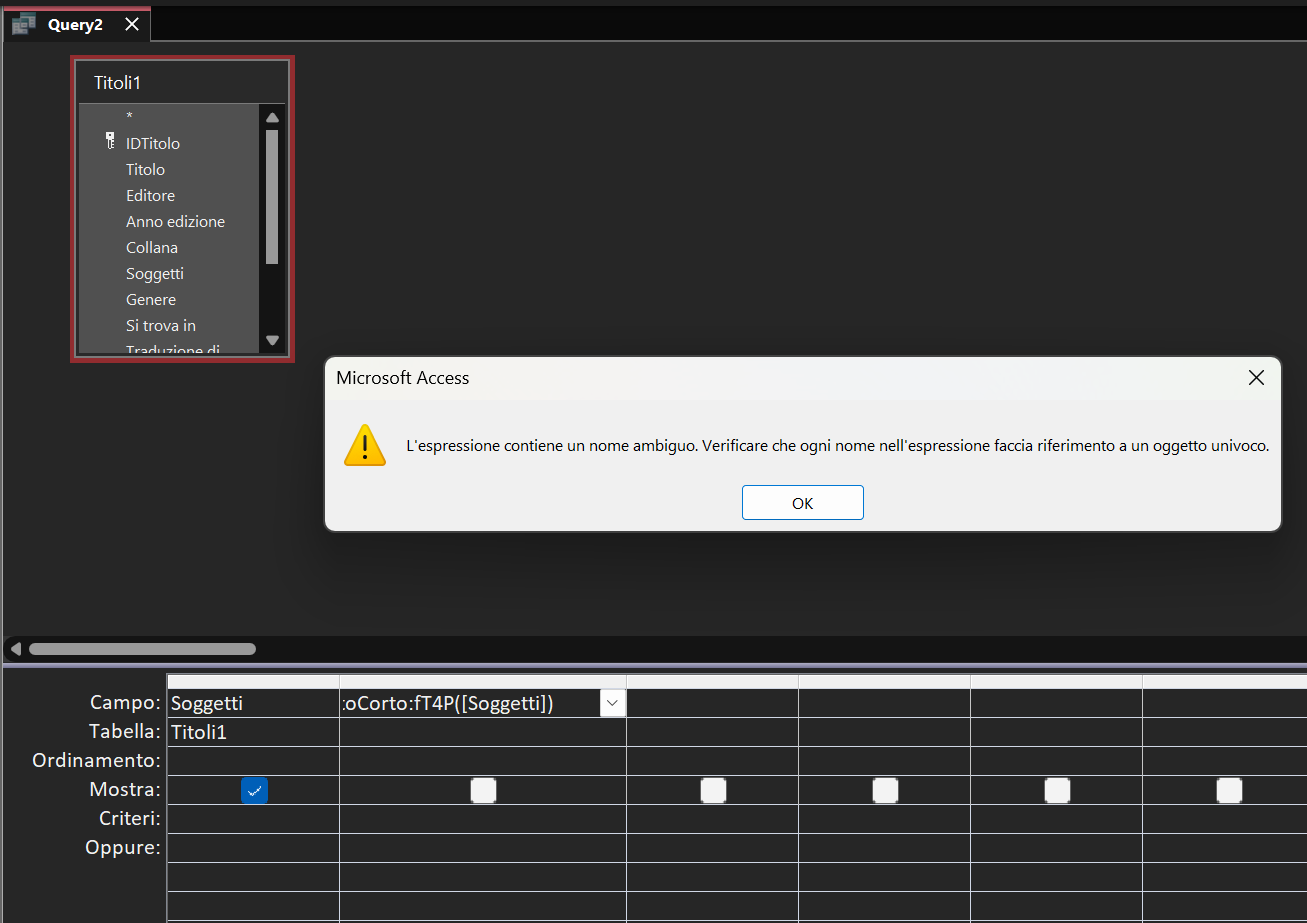This screenshot has height=923, width=1307.
Task: Click the Titoli1 Tabella cell in grid
Action: (253, 732)
